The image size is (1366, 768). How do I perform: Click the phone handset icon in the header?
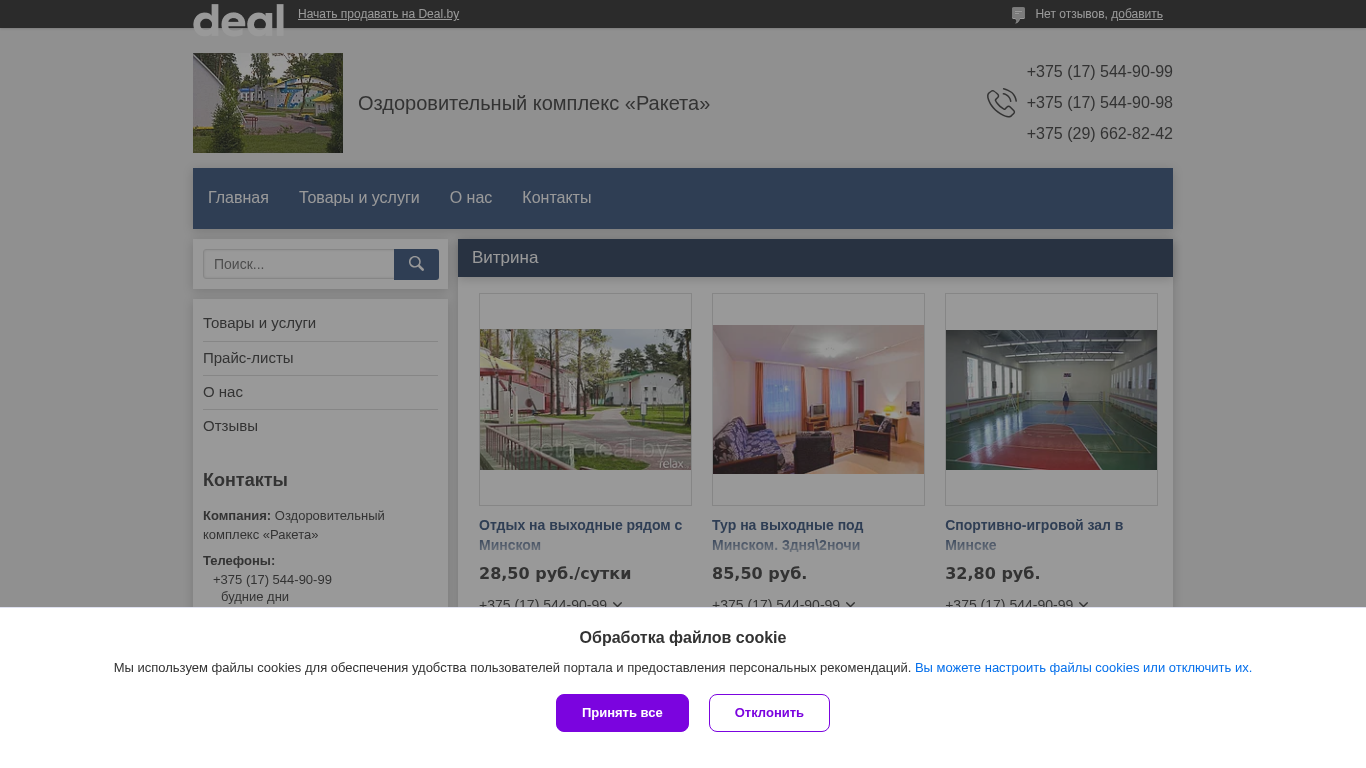(x=1002, y=103)
